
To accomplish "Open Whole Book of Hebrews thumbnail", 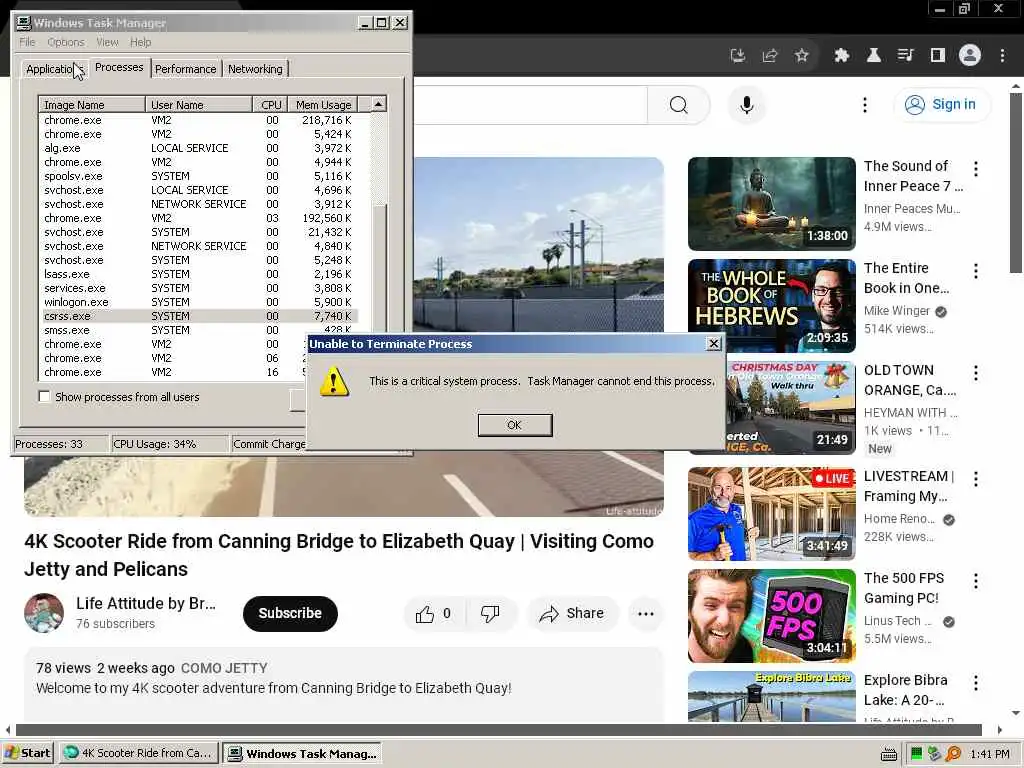I will [x=771, y=306].
